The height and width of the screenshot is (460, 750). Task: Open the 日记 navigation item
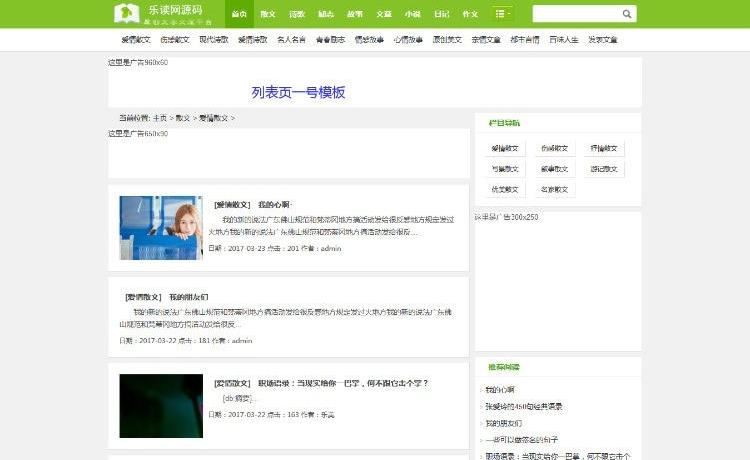441,14
